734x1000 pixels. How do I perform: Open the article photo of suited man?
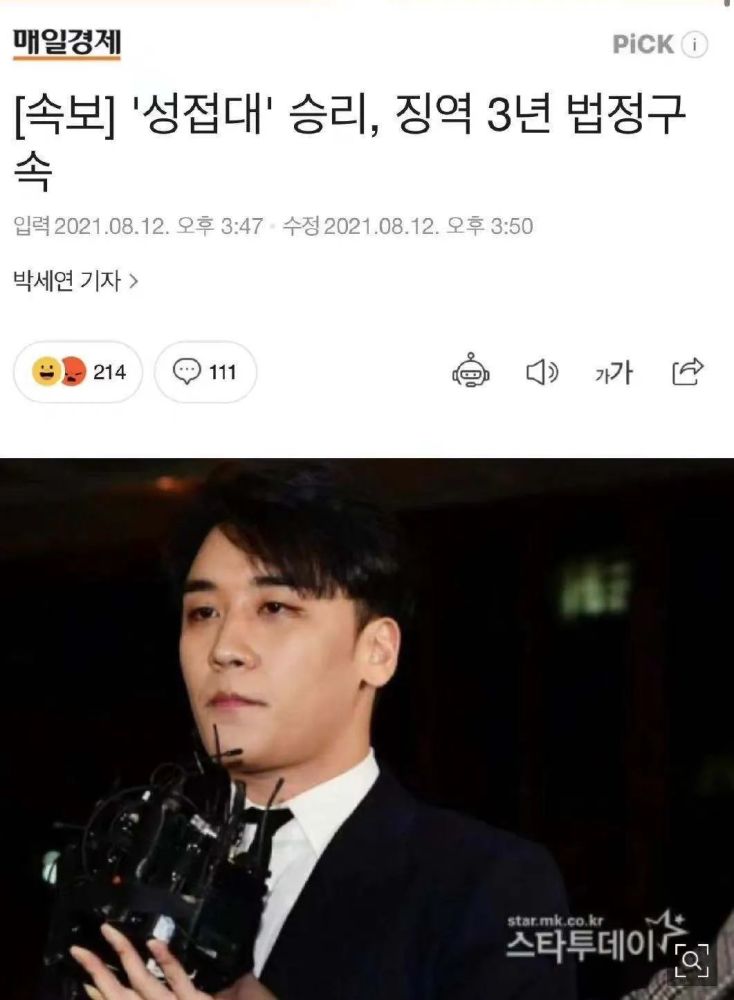[x=367, y=729]
